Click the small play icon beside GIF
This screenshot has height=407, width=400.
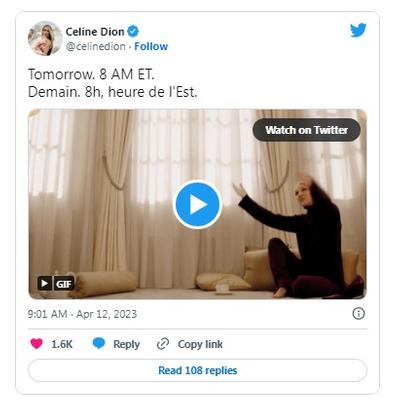click(x=44, y=284)
